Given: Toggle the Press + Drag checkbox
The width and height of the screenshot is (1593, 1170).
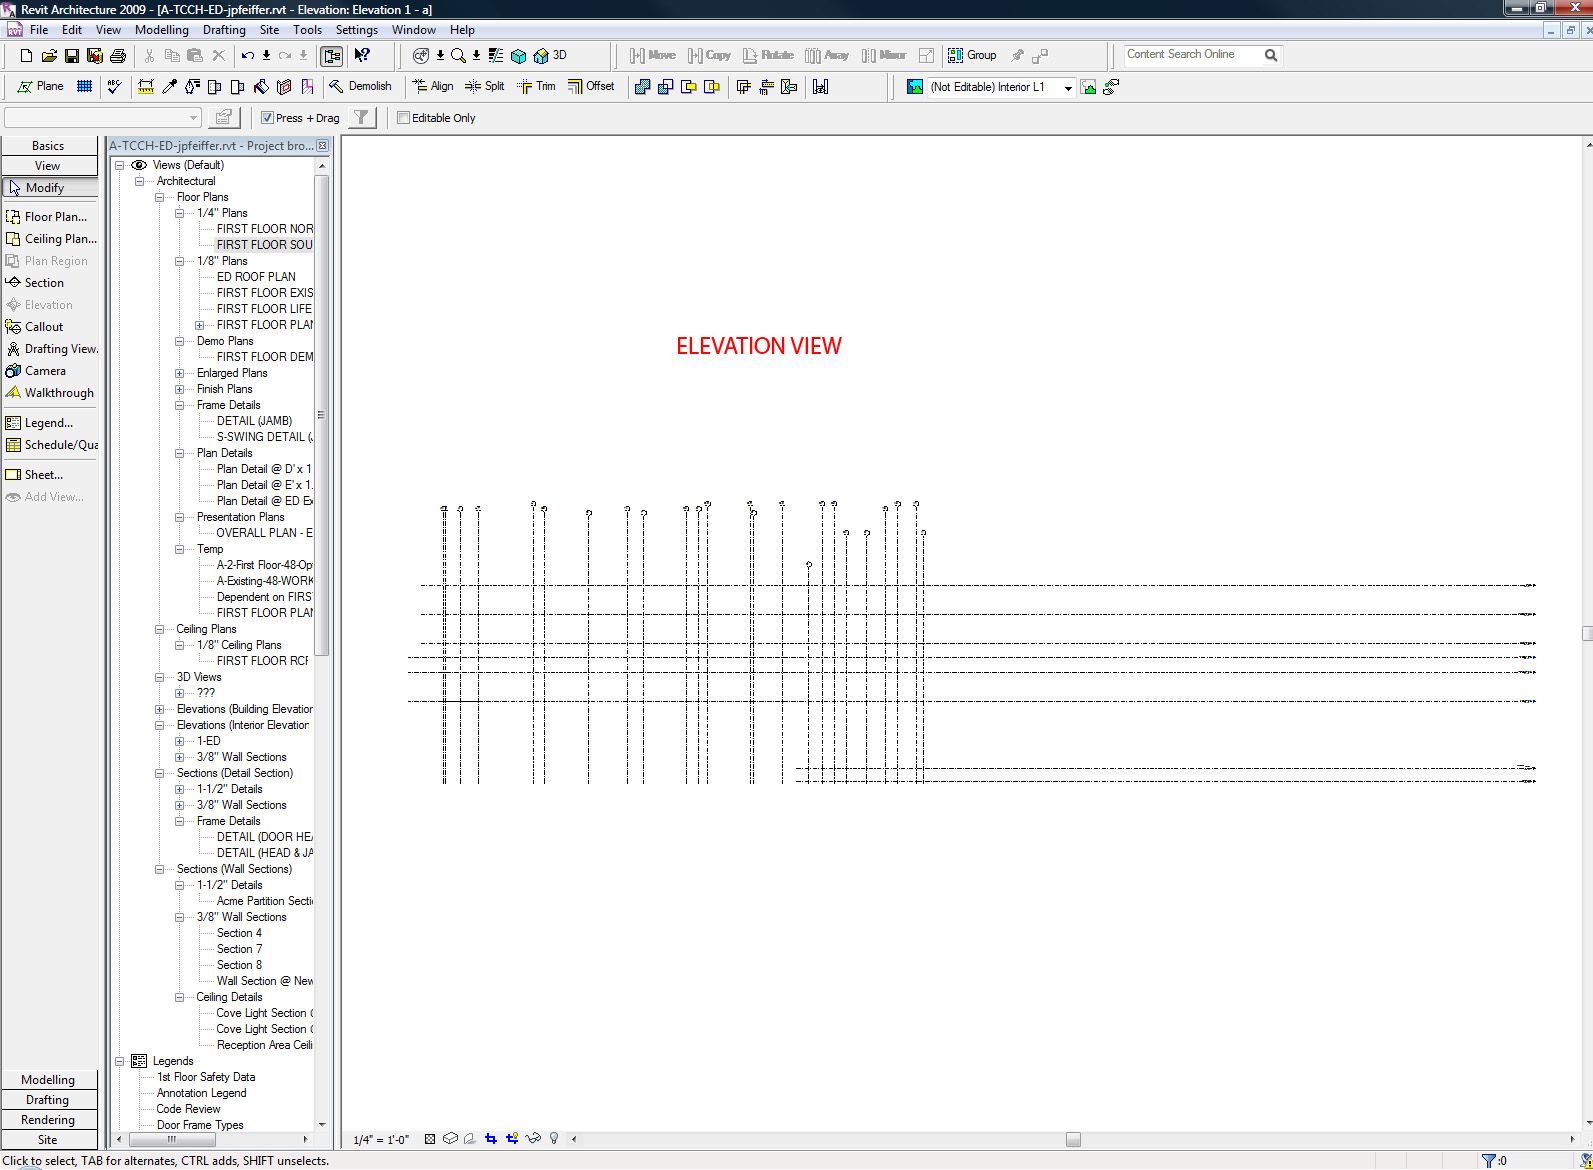Looking at the screenshot, I should click(267, 118).
